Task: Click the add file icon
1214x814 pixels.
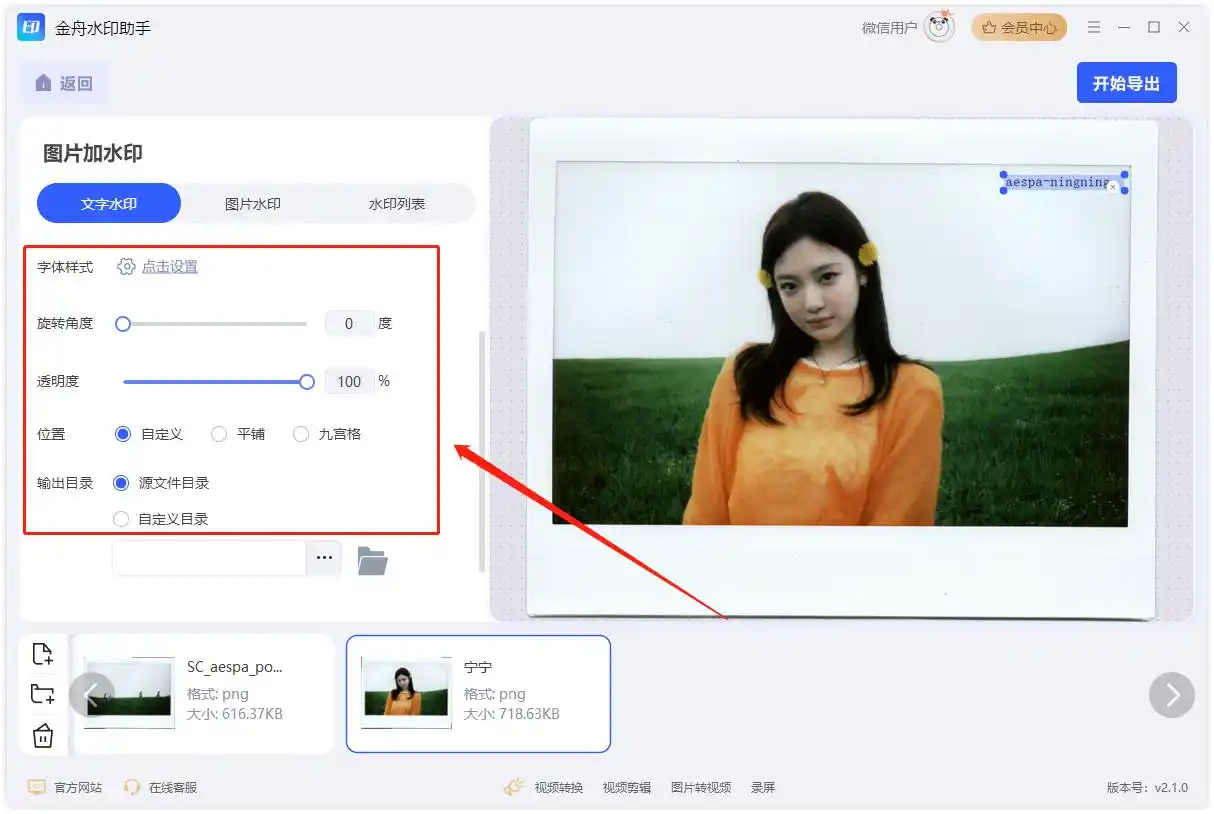Action: click(42, 654)
